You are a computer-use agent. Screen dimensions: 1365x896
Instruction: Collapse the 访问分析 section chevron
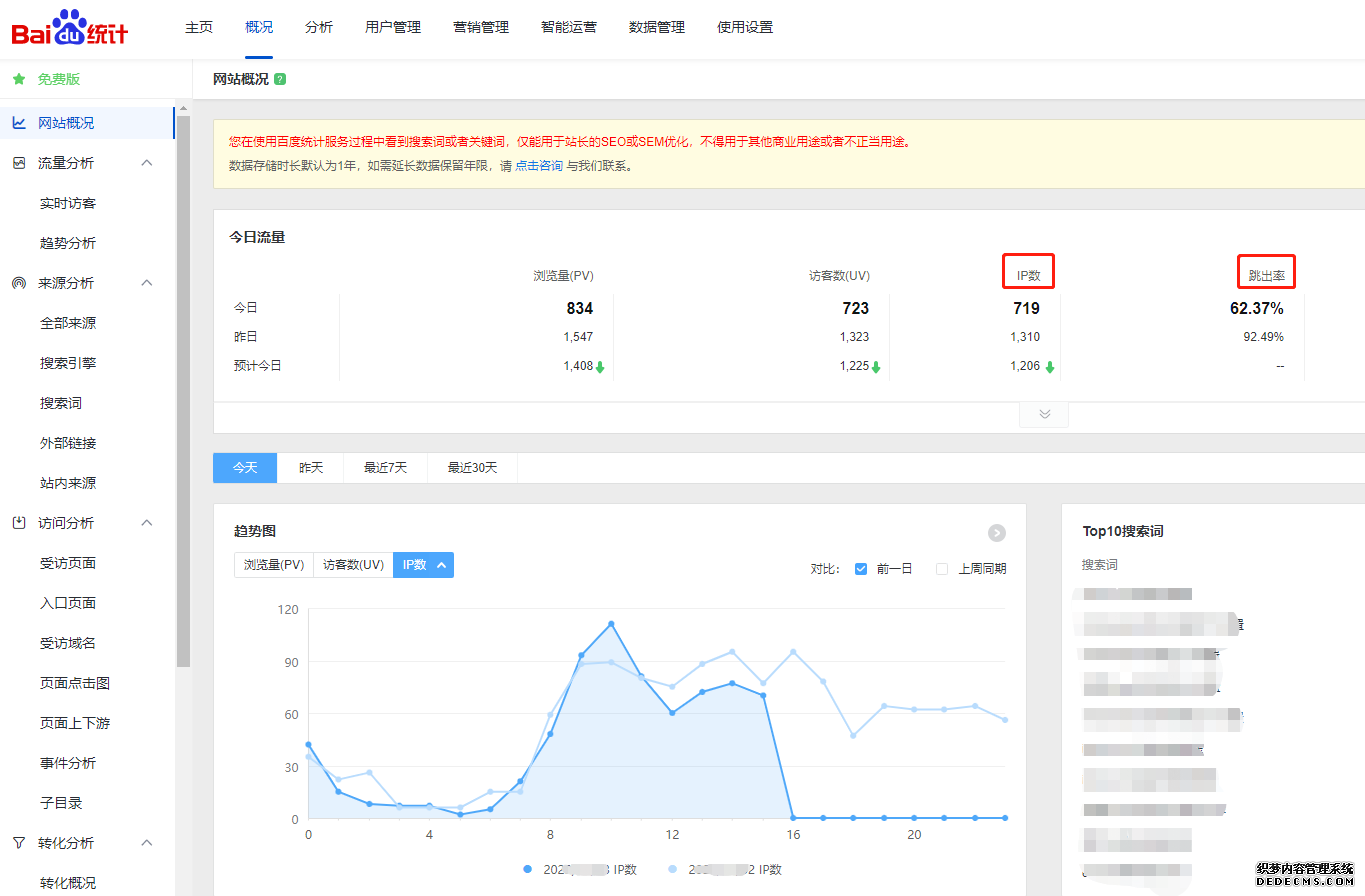point(147,523)
